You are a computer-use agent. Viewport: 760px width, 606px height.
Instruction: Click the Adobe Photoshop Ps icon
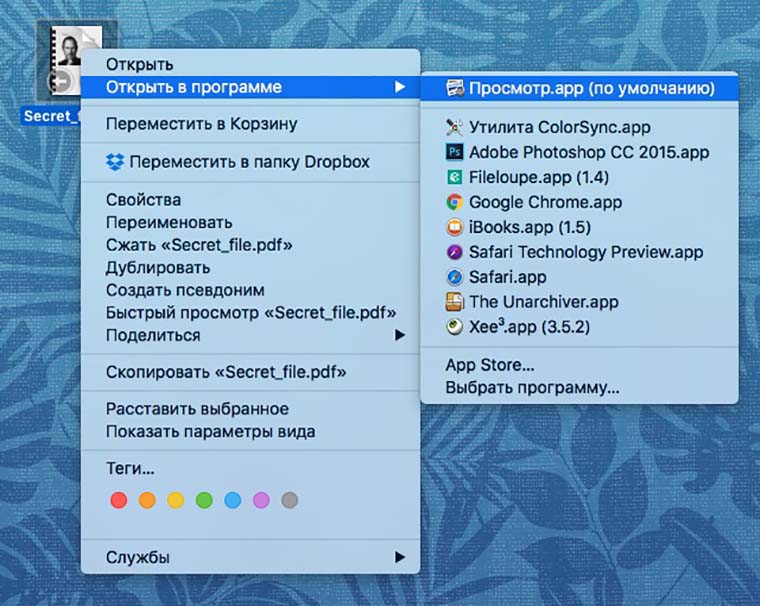click(455, 152)
